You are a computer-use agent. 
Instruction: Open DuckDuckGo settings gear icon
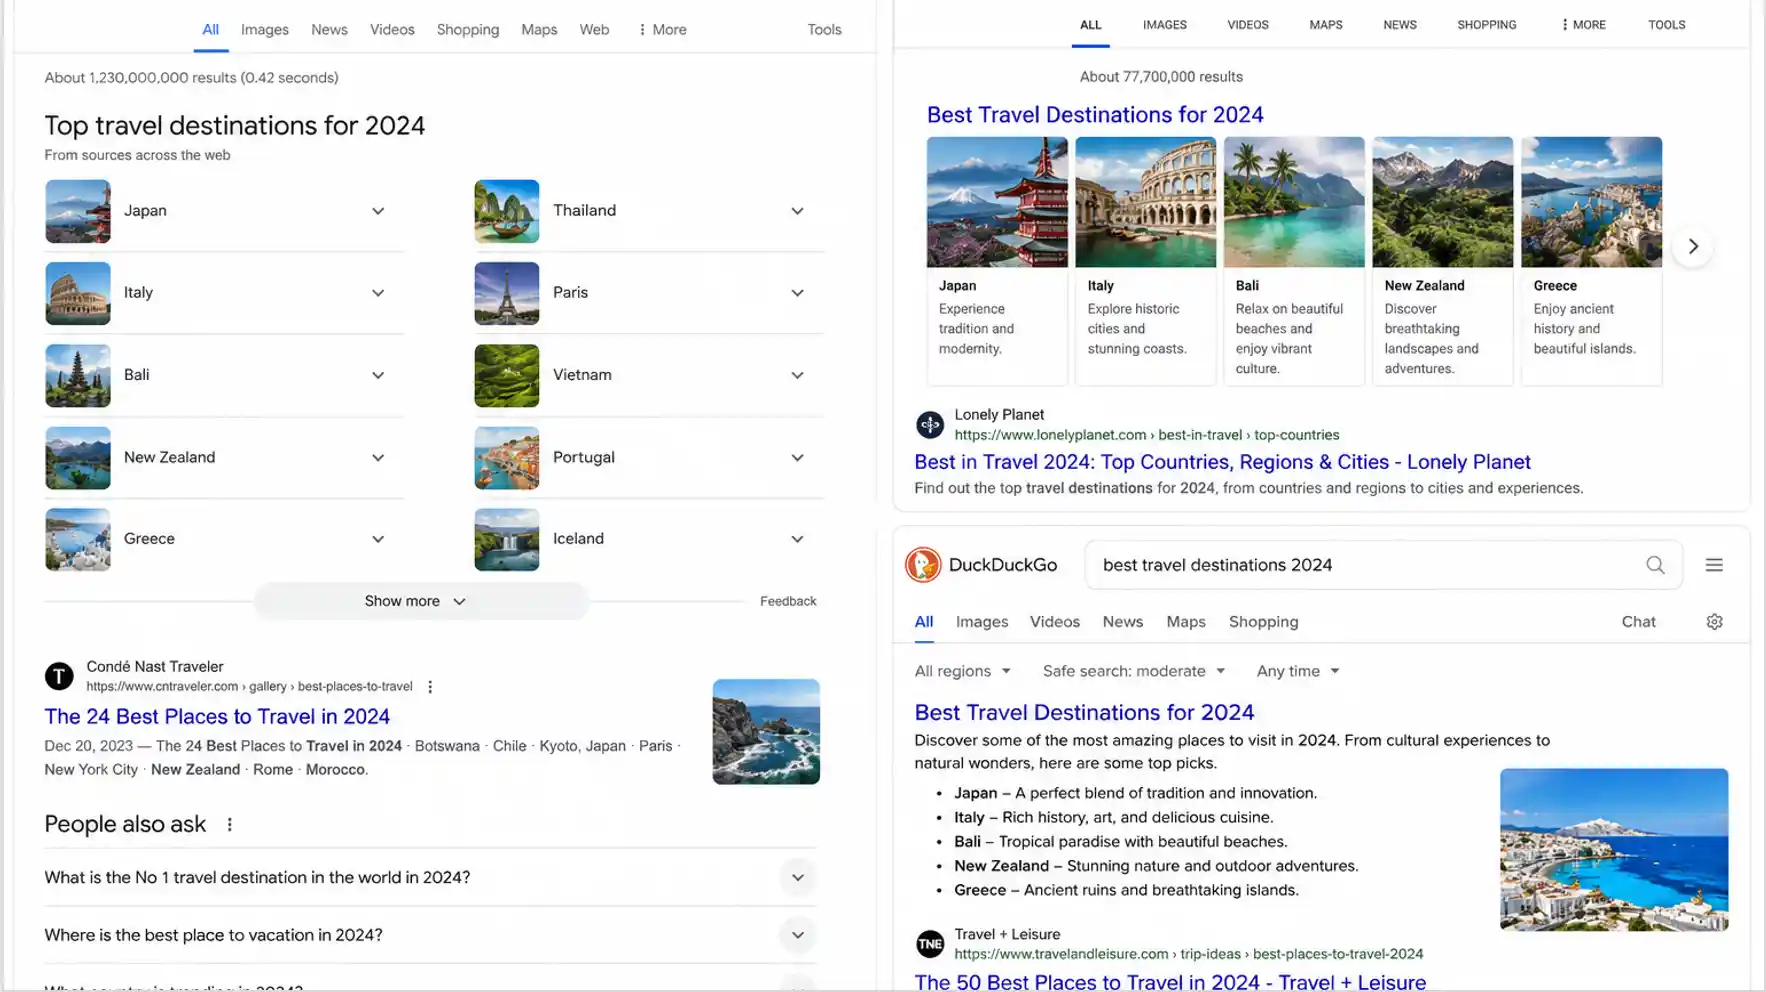click(x=1714, y=622)
